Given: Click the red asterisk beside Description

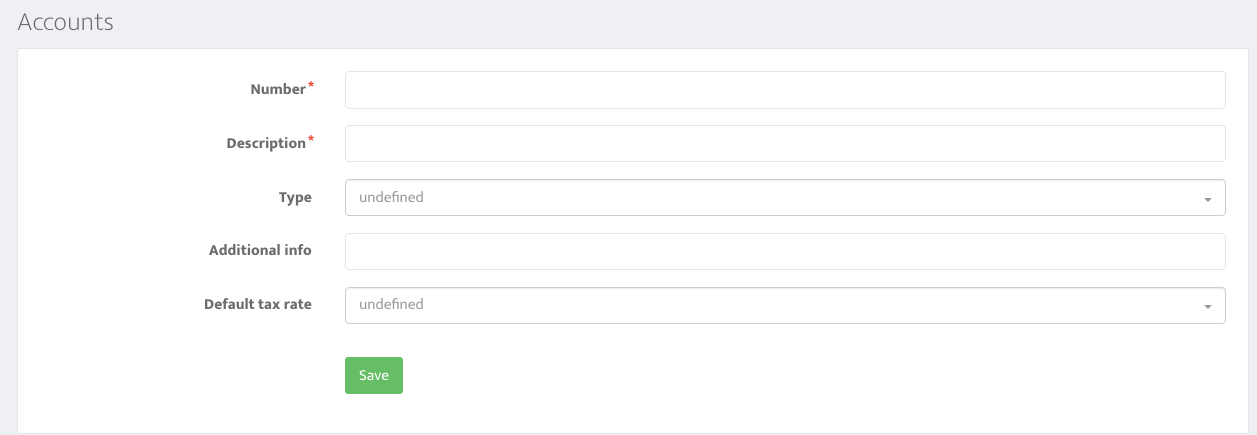Looking at the screenshot, I should (x=310, y=140).
